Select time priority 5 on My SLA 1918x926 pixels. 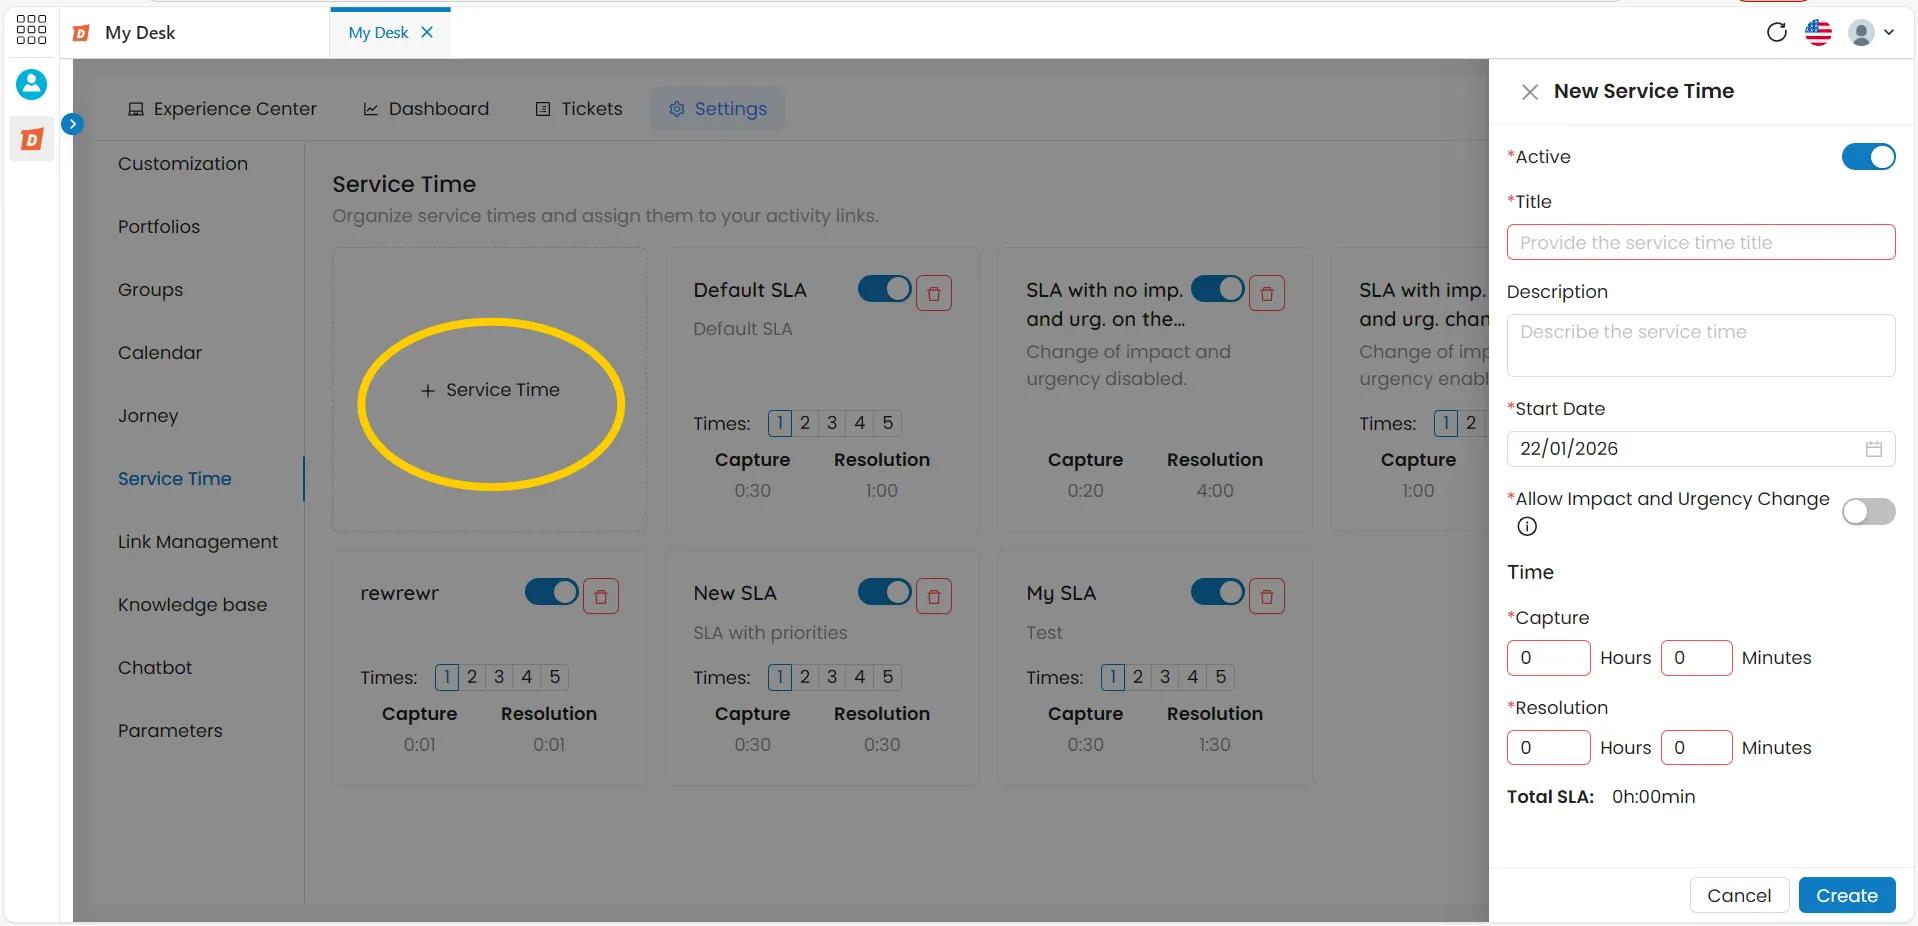[1221, 677]
